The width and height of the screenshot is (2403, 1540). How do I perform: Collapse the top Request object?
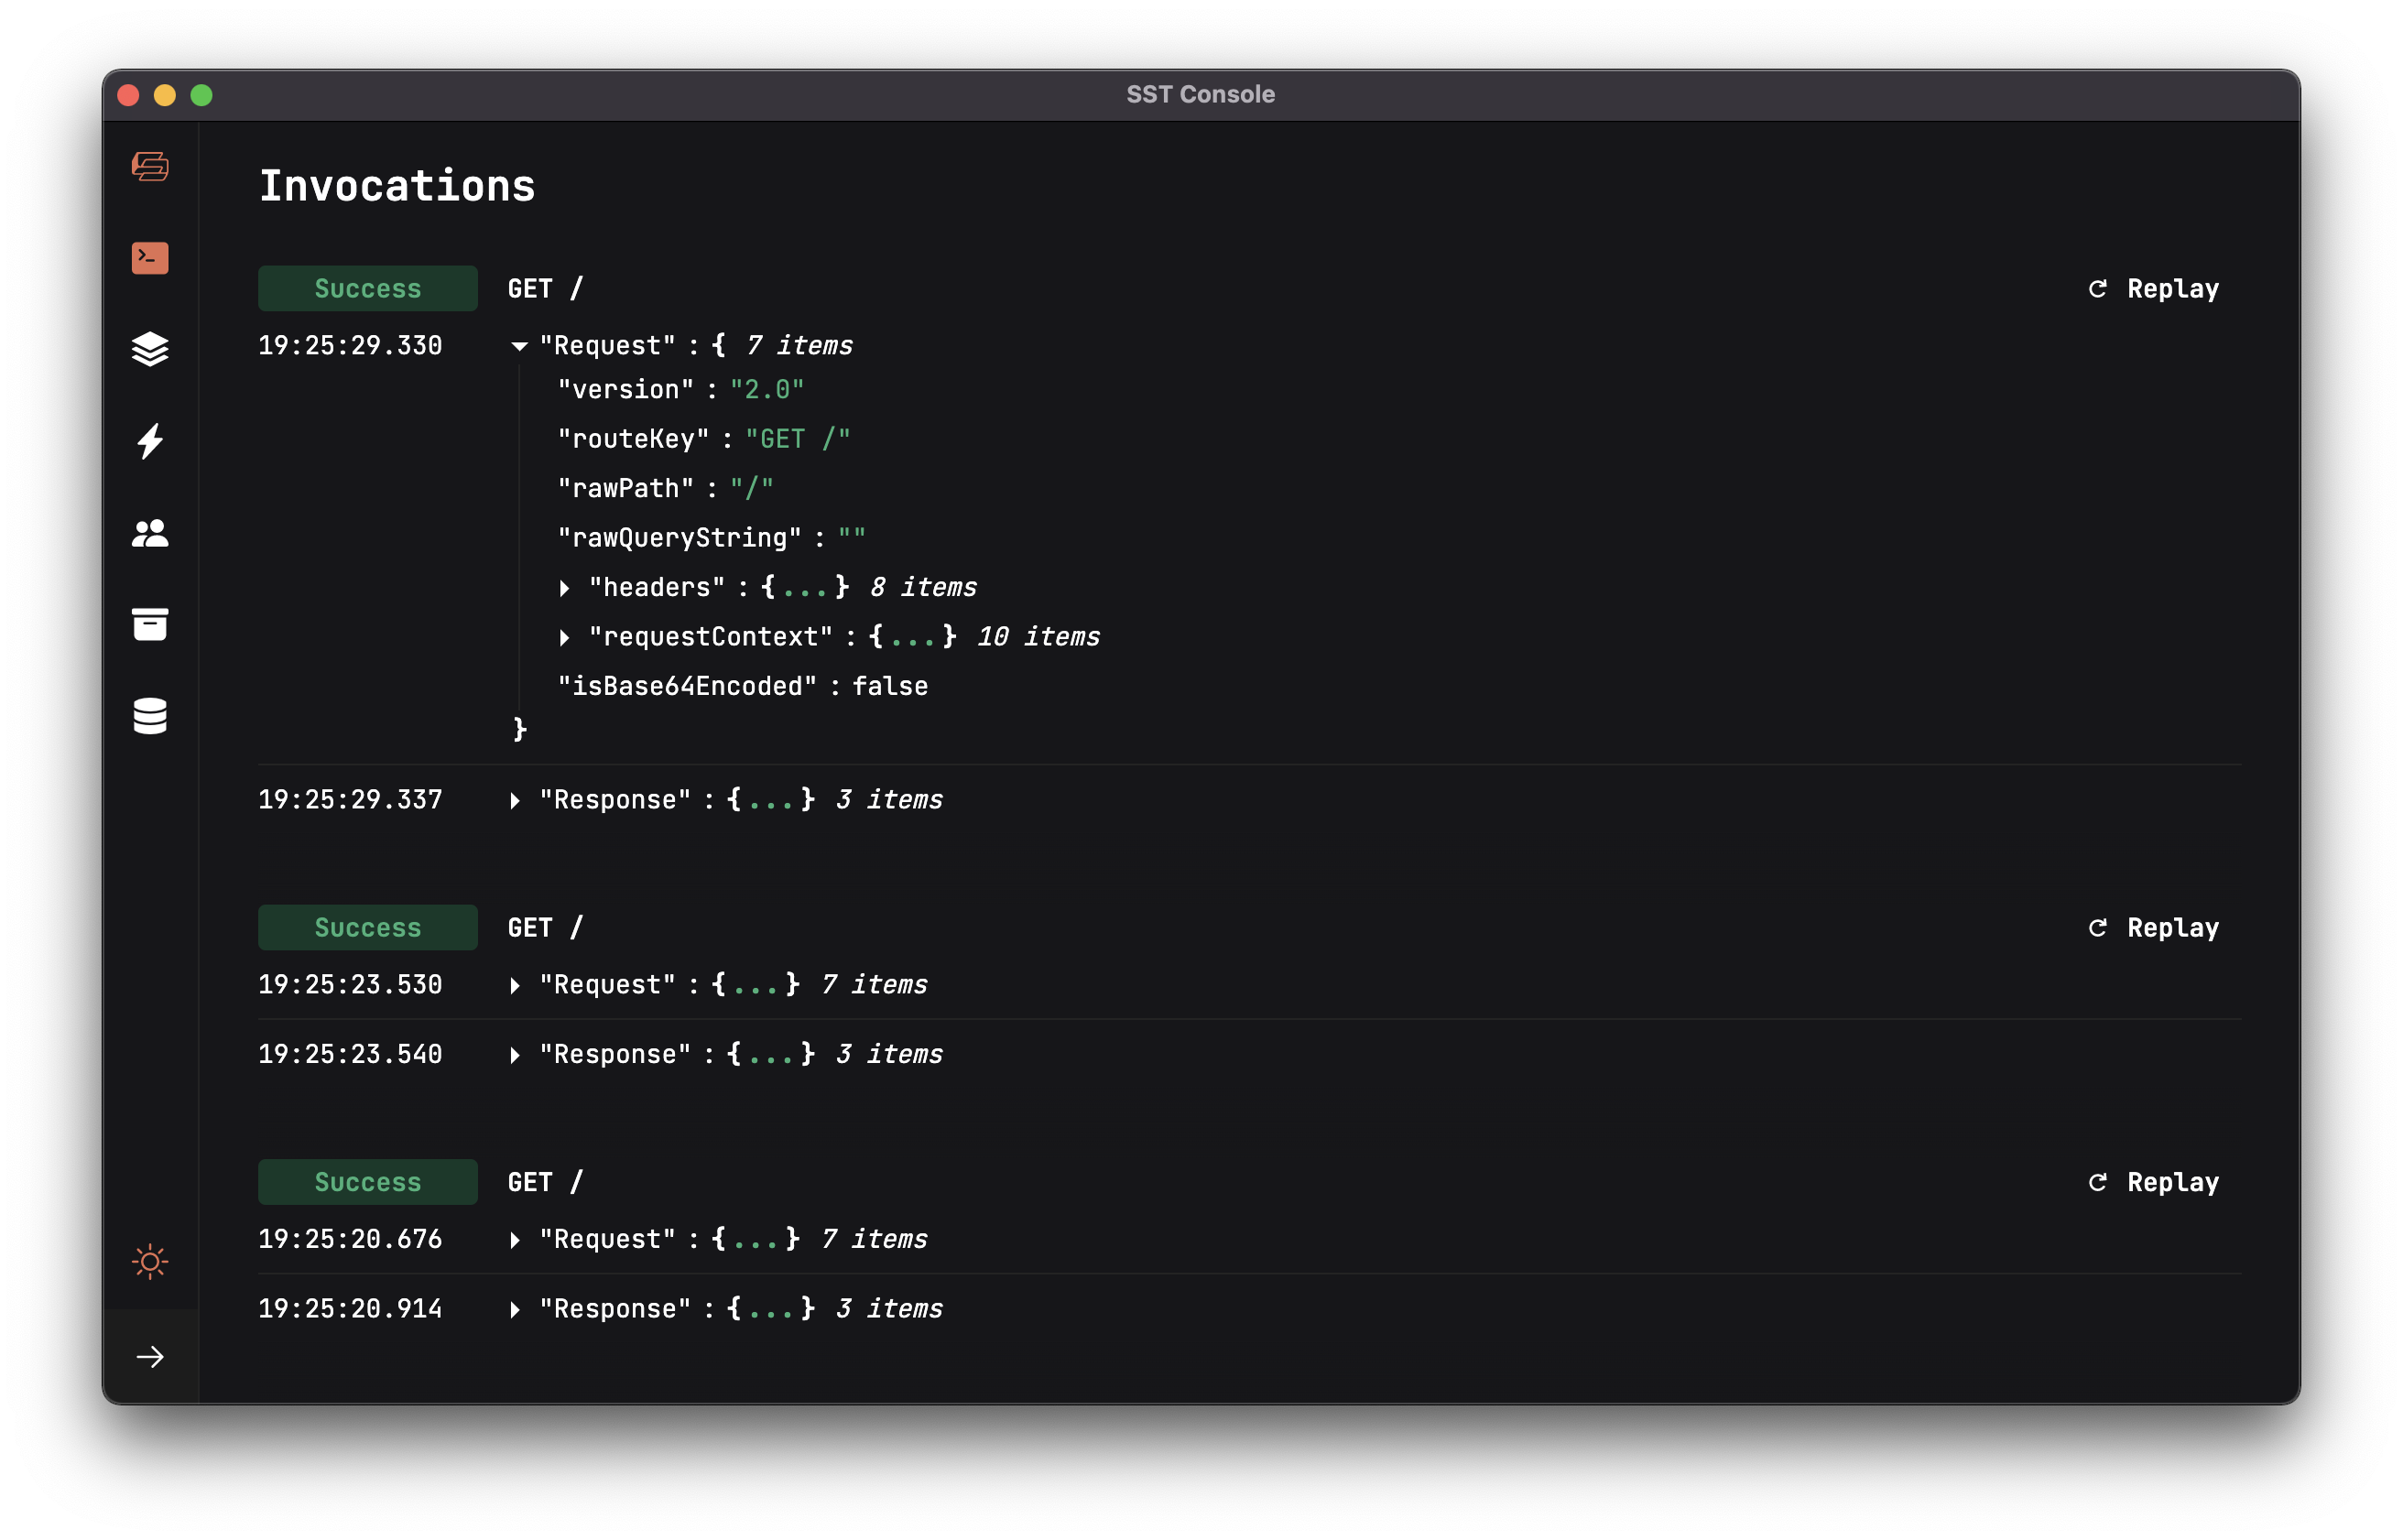coord(520,343)
